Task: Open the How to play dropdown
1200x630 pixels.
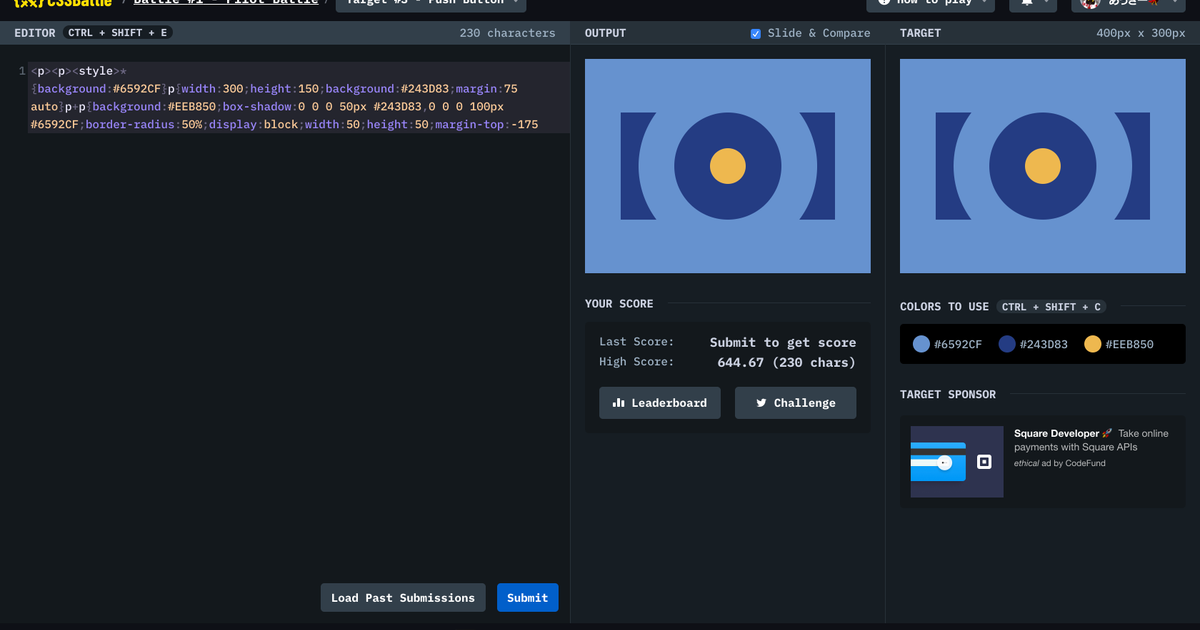Action: (930, 4)
